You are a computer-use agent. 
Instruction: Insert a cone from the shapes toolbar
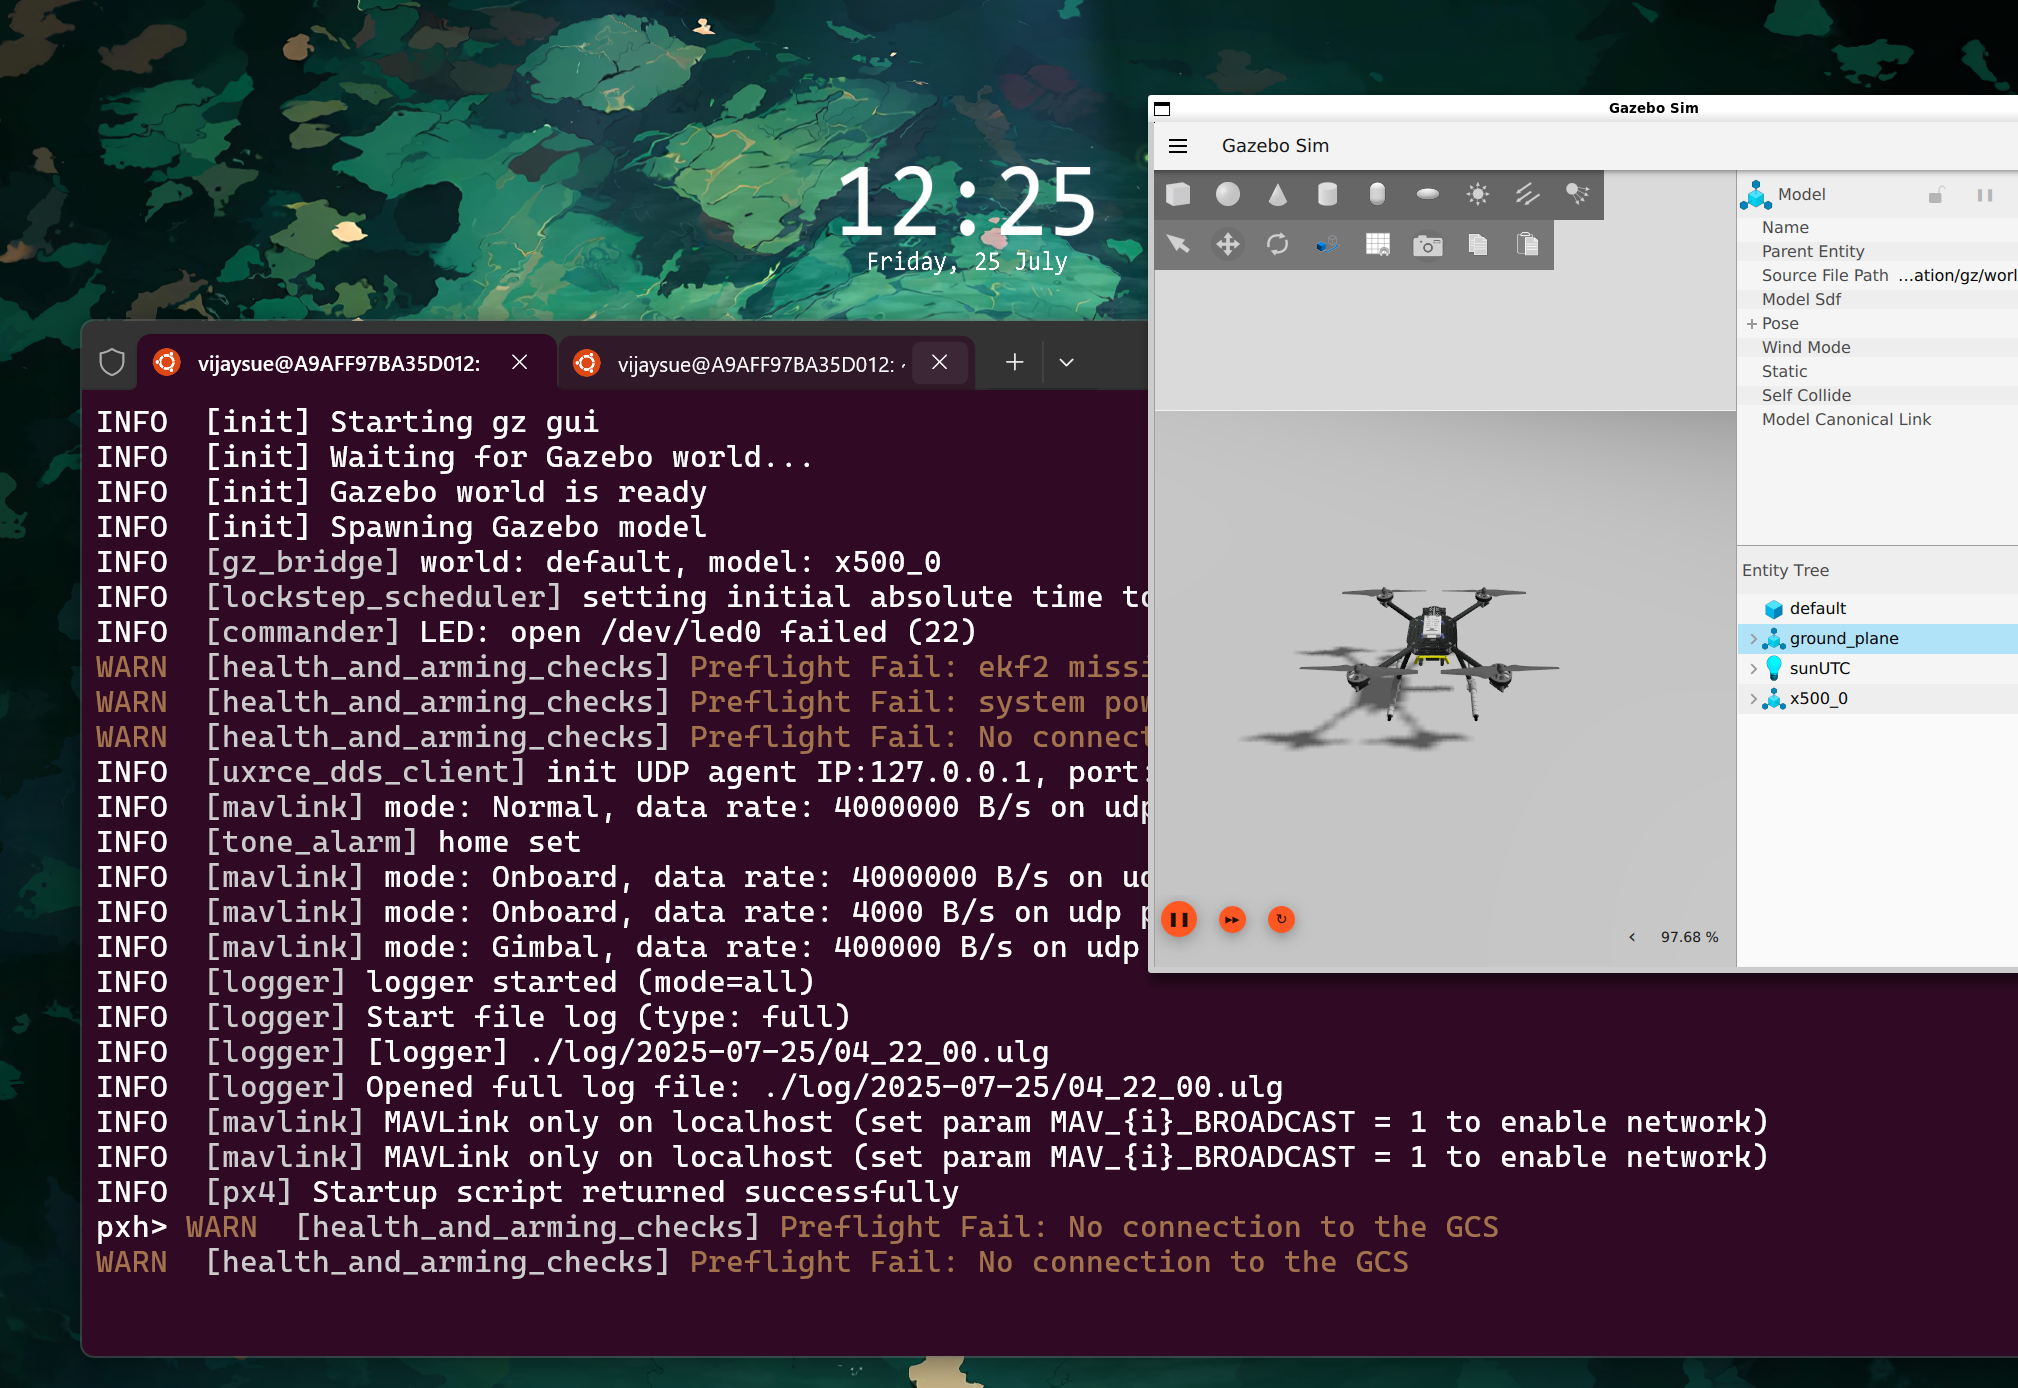tap(1278, 194)
